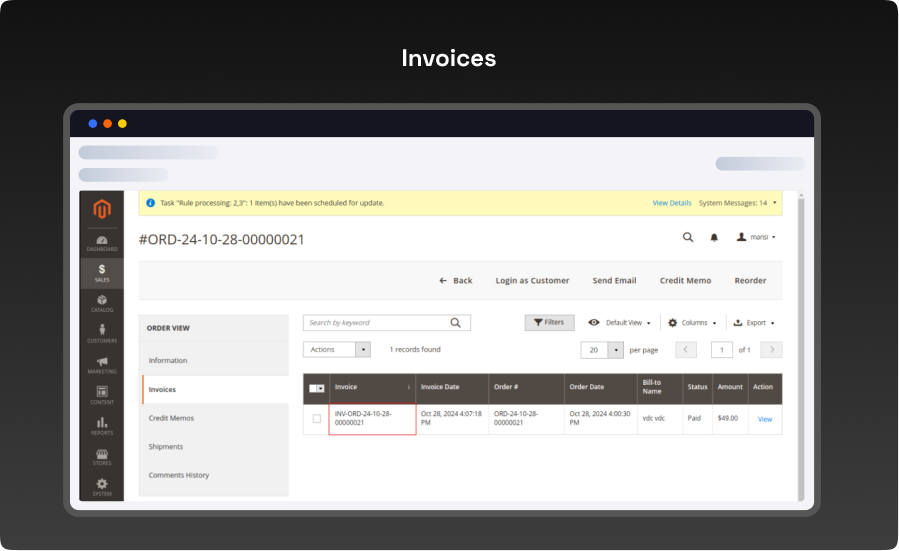This screenshot has width=899, height=551.
Task: Open the Catalog sidebar icon
Action: (102, 303)
